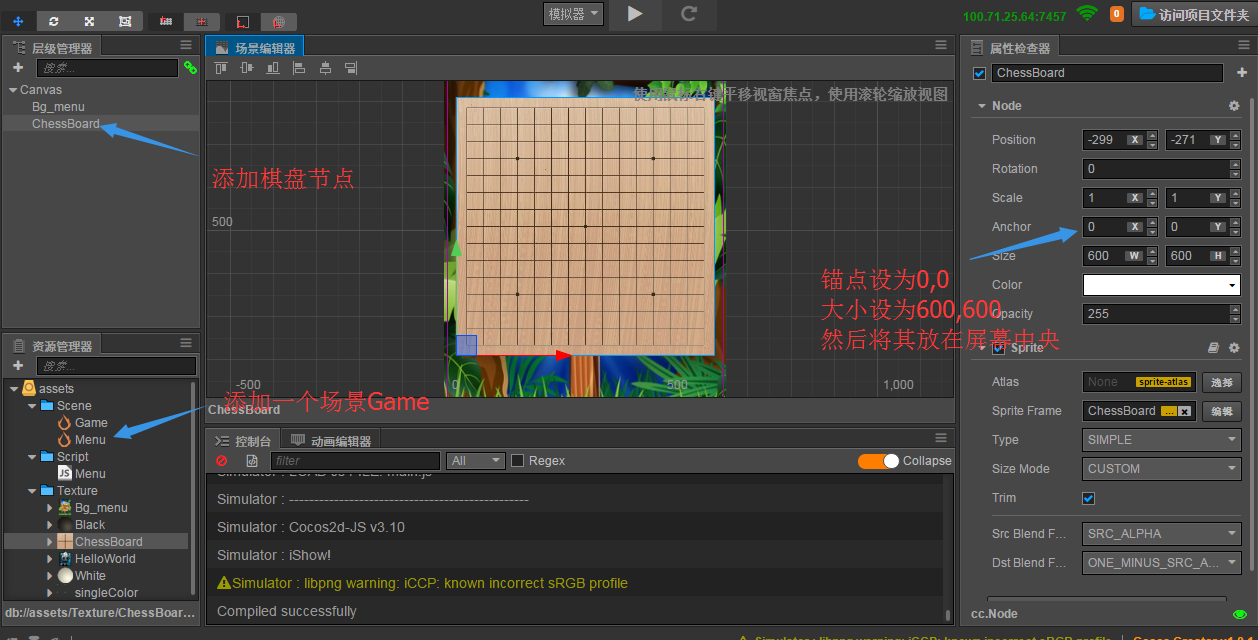Click the play preview button

click(635, 14)
